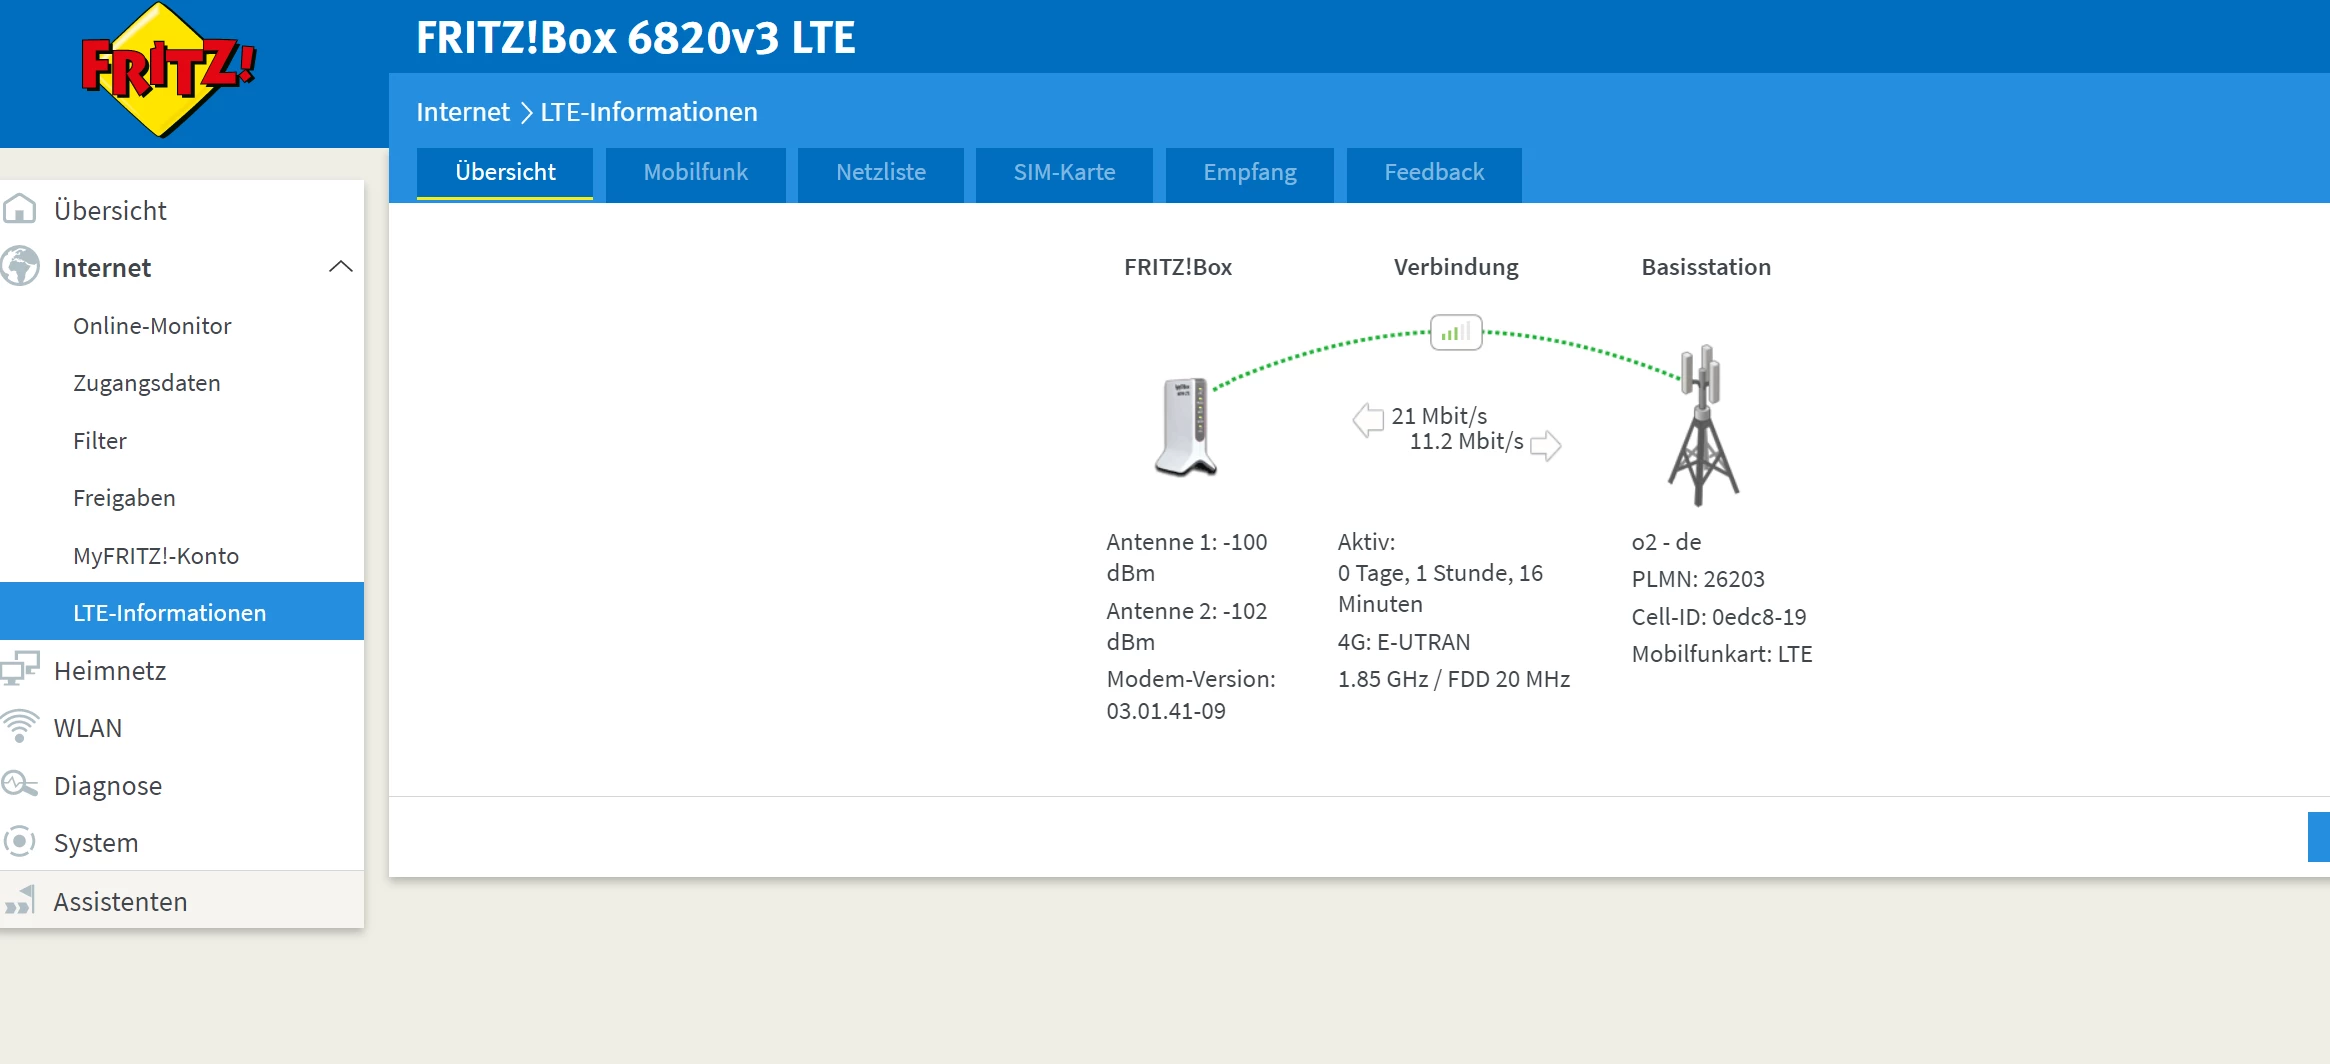2330x1064 pixels.
Task: Click the Internet globe icon
Action: pos(19,267)
